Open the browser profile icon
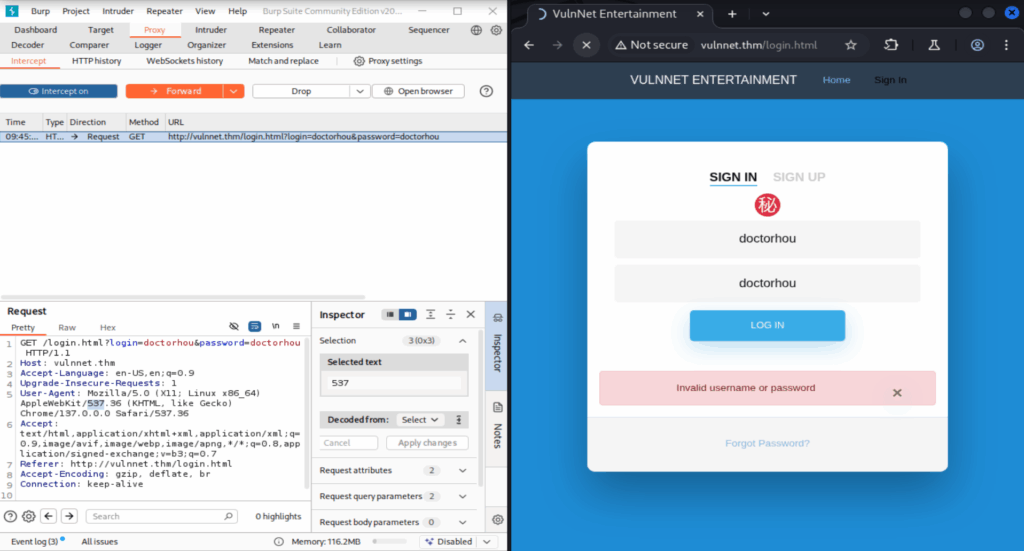The height and width of the screenshot is (551, 1024). [977, 45]
